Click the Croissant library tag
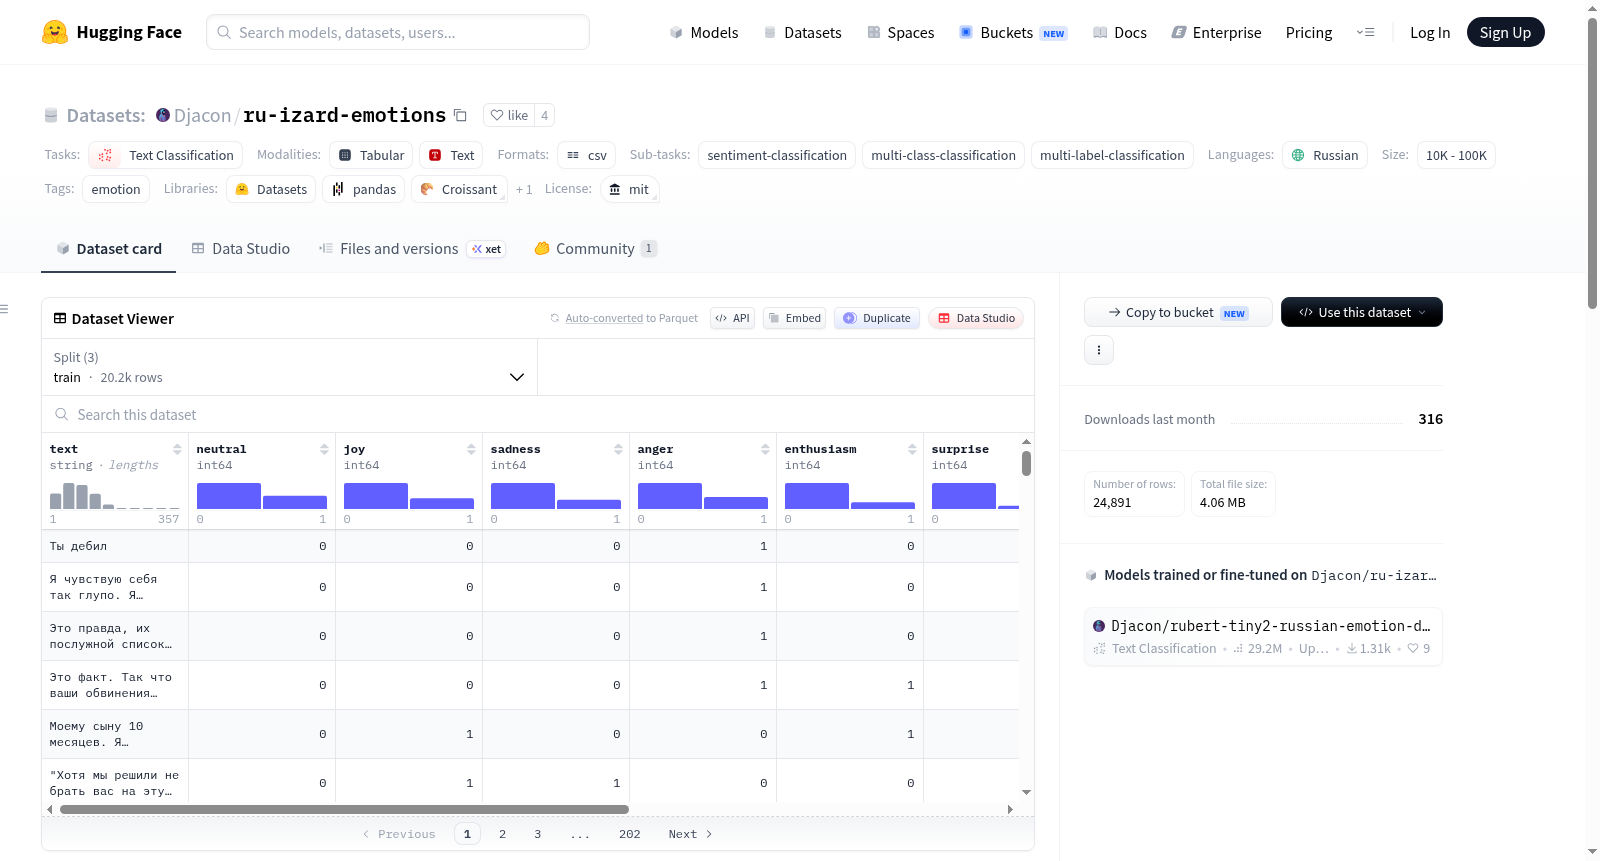This screenshot has height=861, width=1600. pyautogui.click(x=459, y=189)
